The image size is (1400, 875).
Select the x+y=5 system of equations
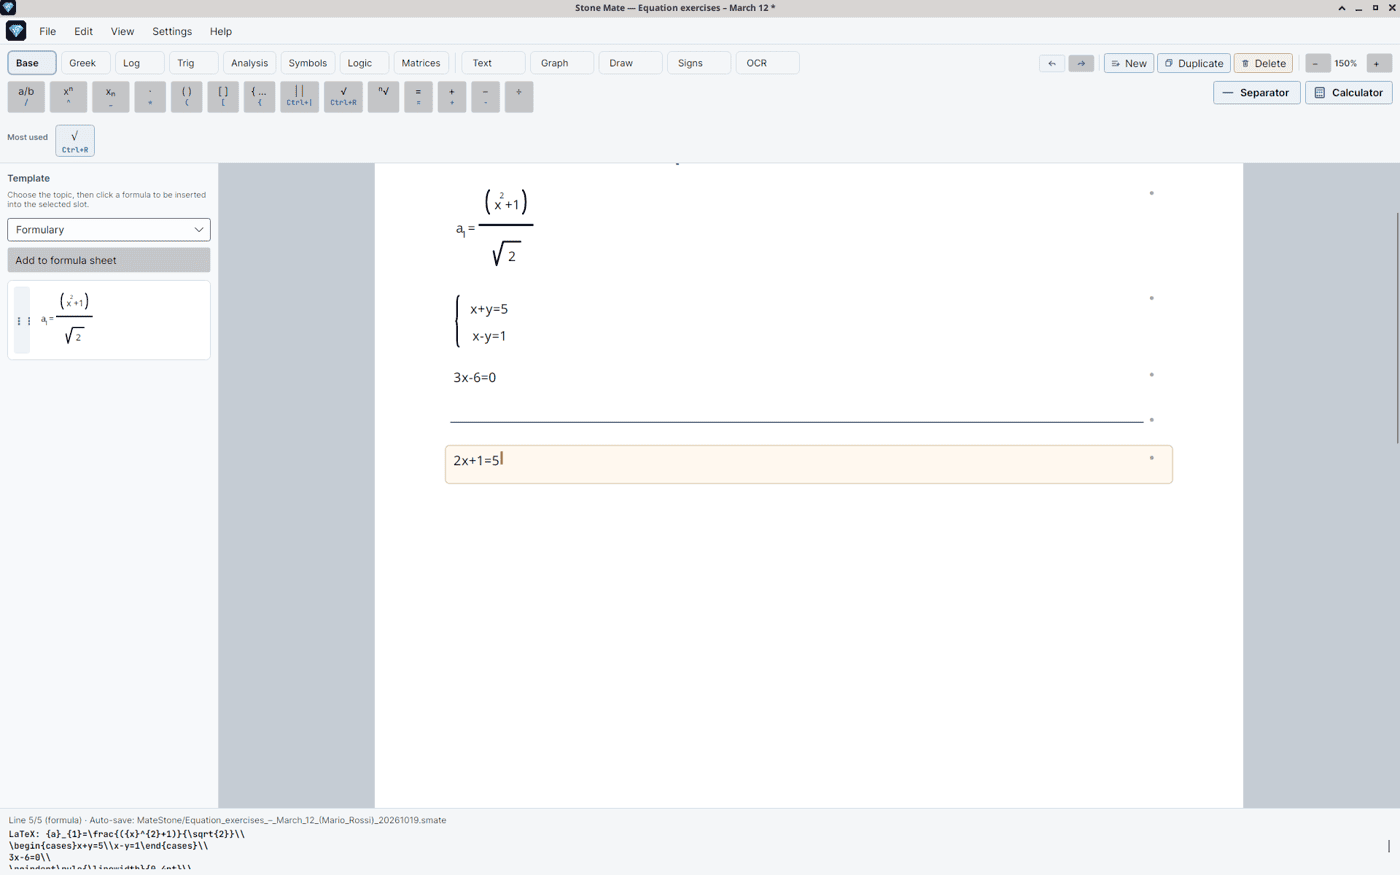pos(482,322)
